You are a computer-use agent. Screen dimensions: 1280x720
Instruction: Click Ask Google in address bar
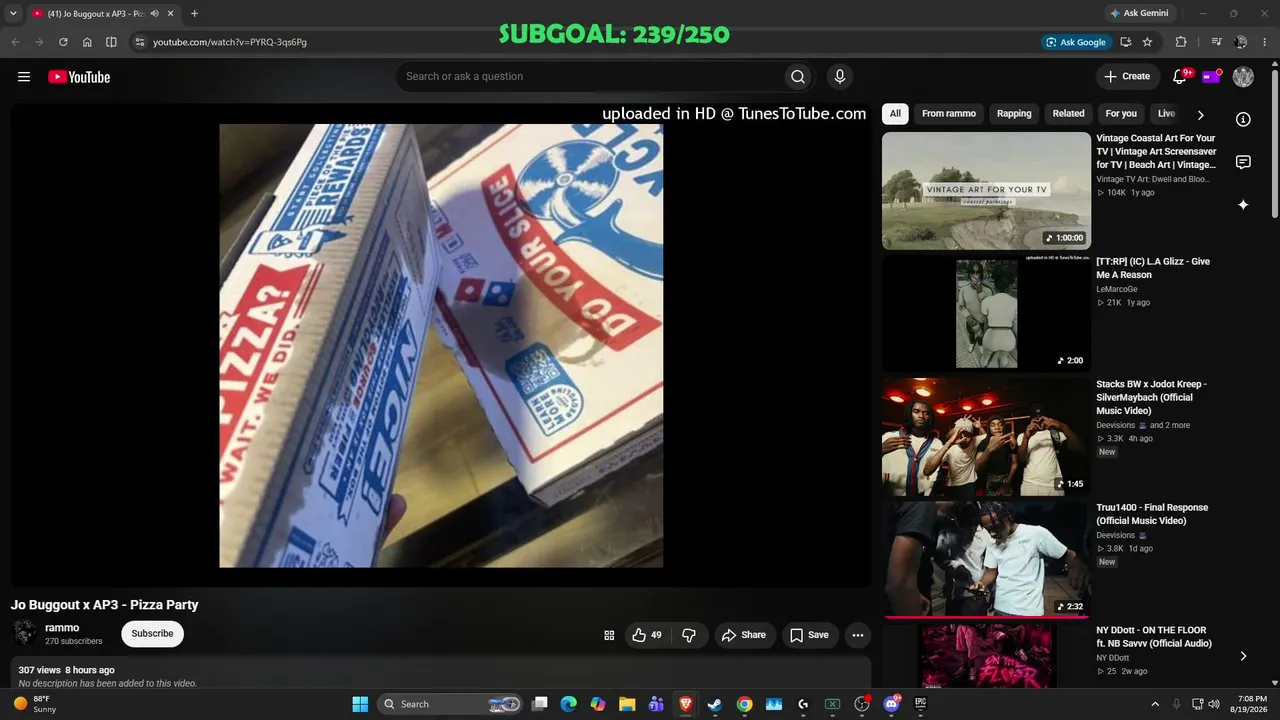pyautogui.click(x=1075, y=42)
